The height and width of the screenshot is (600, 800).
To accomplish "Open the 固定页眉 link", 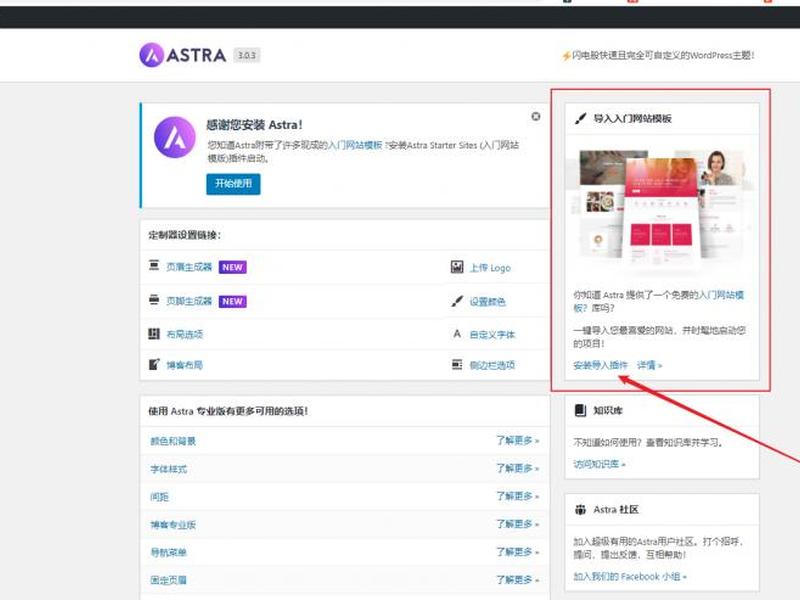I will [x=168, y=580].
